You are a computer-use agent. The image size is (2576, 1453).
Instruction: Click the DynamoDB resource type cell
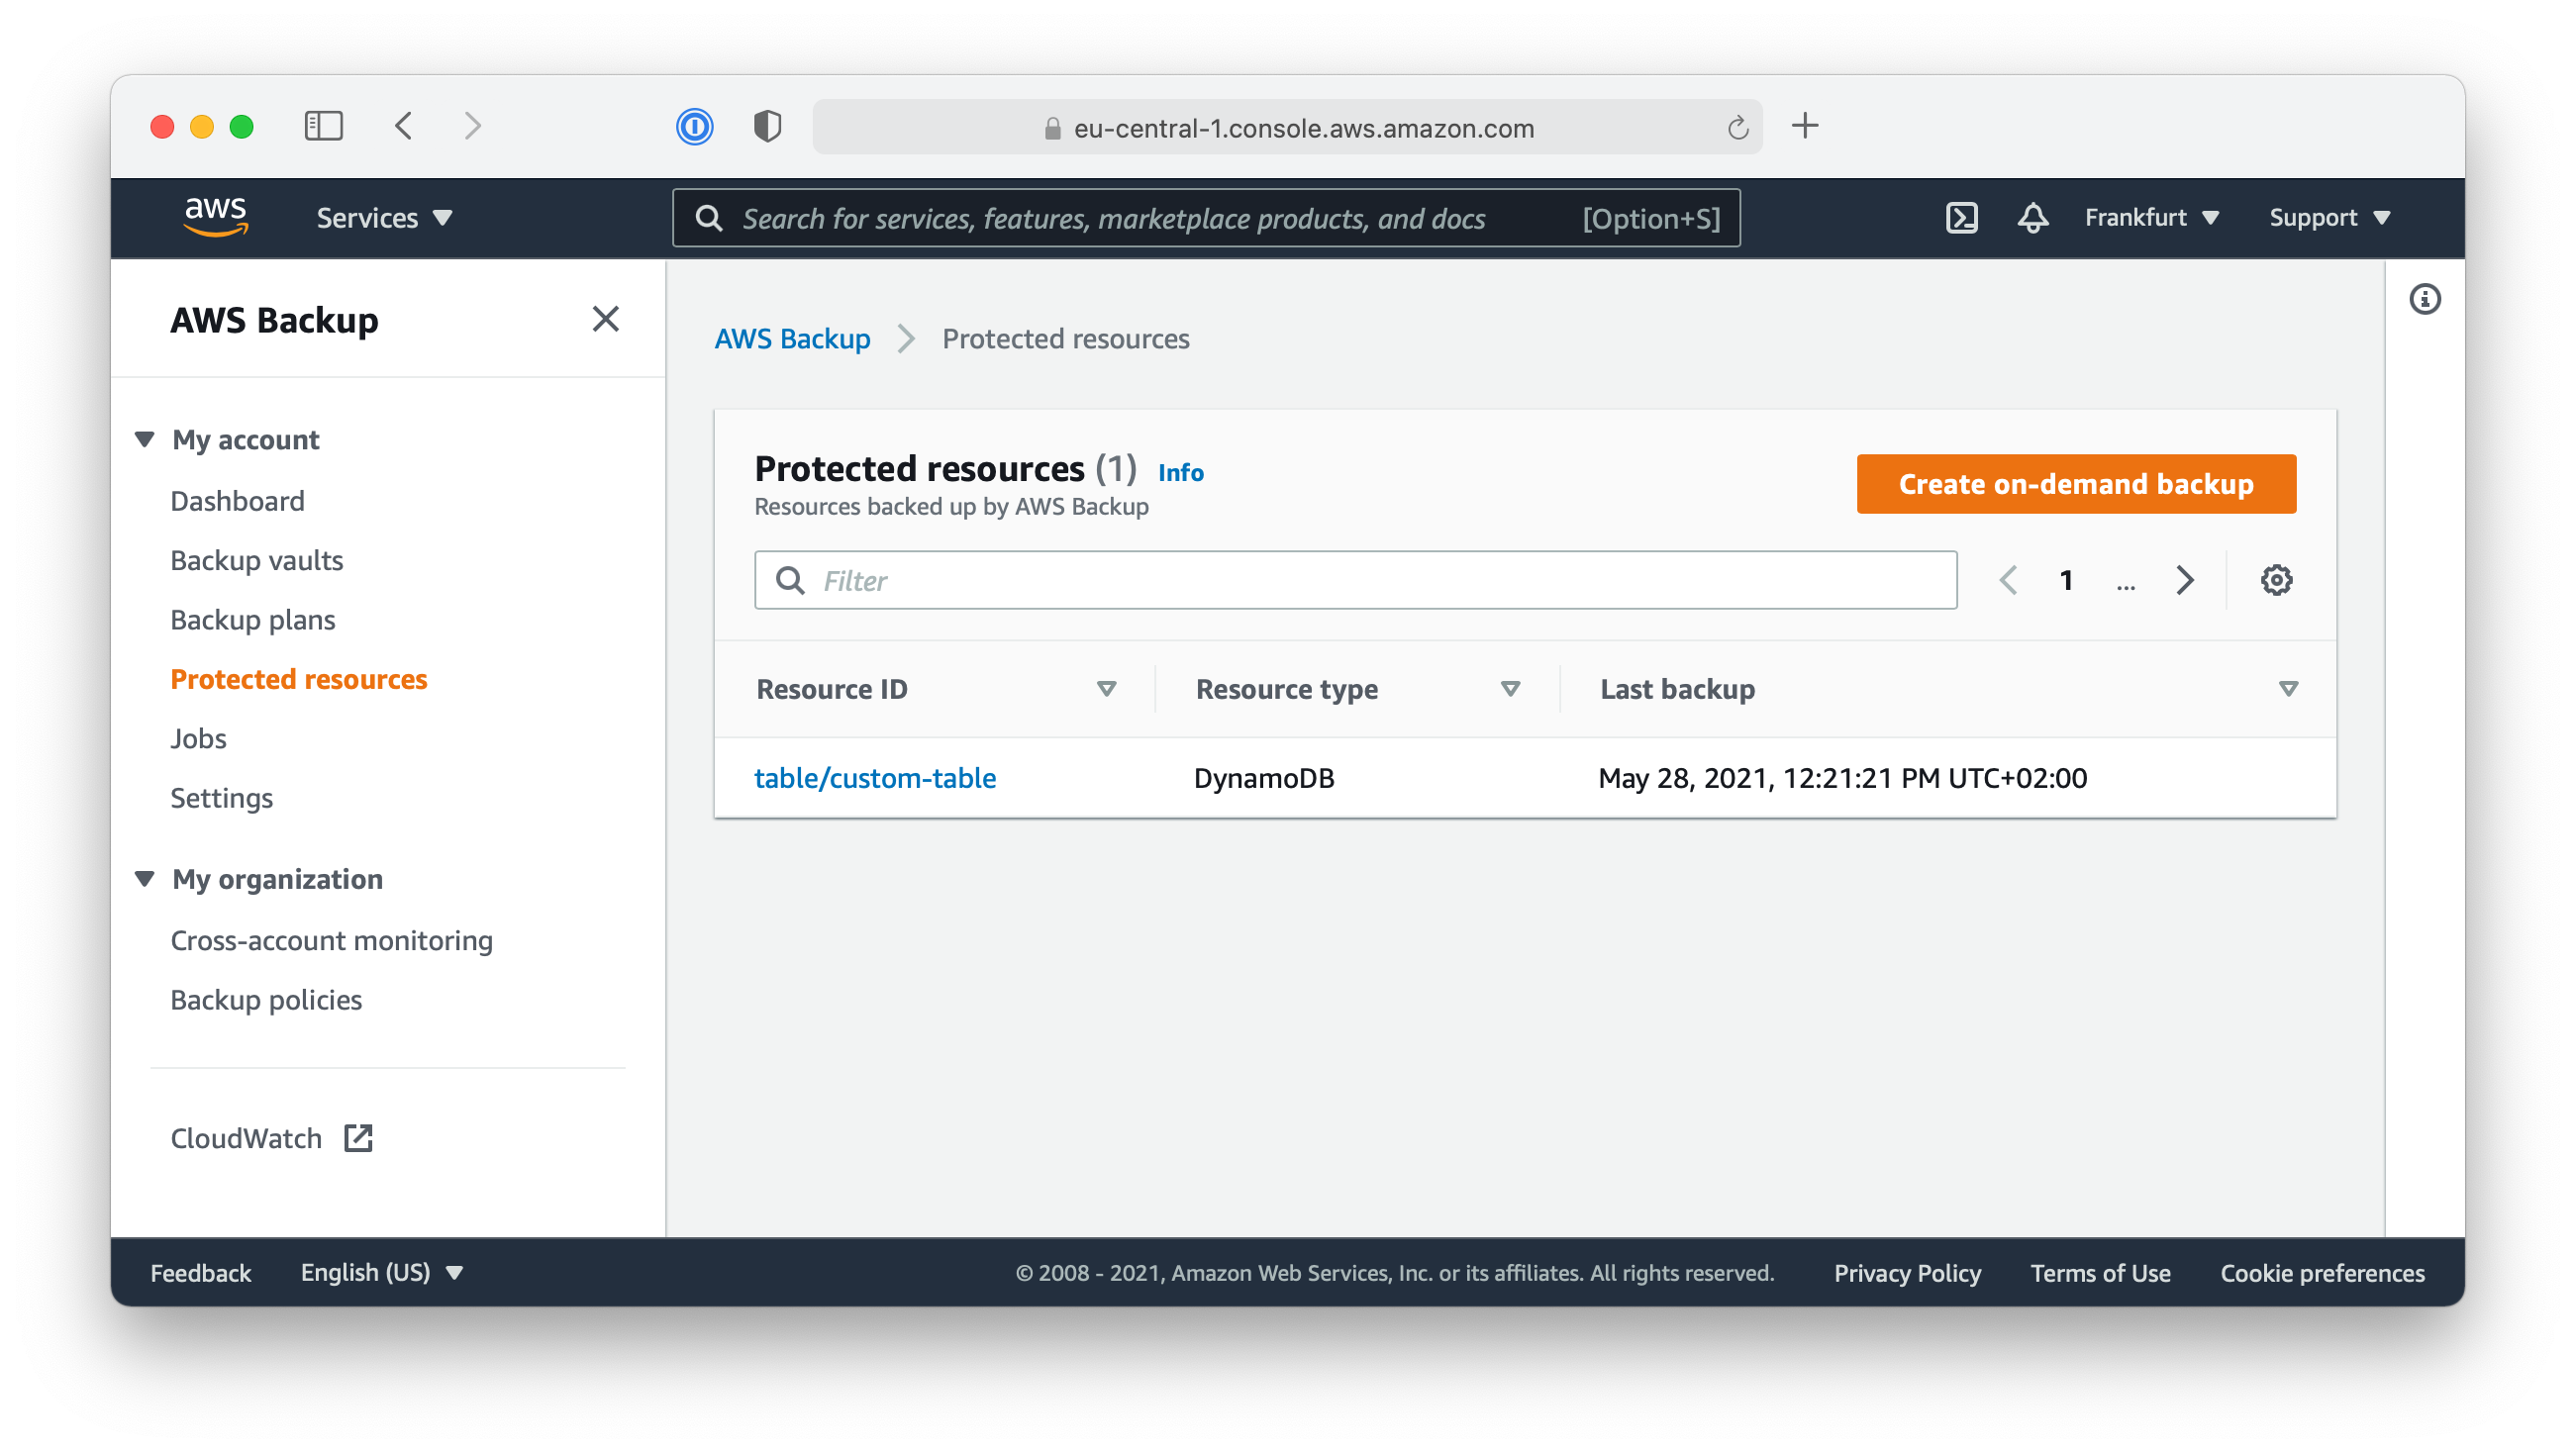[1263, 778]
